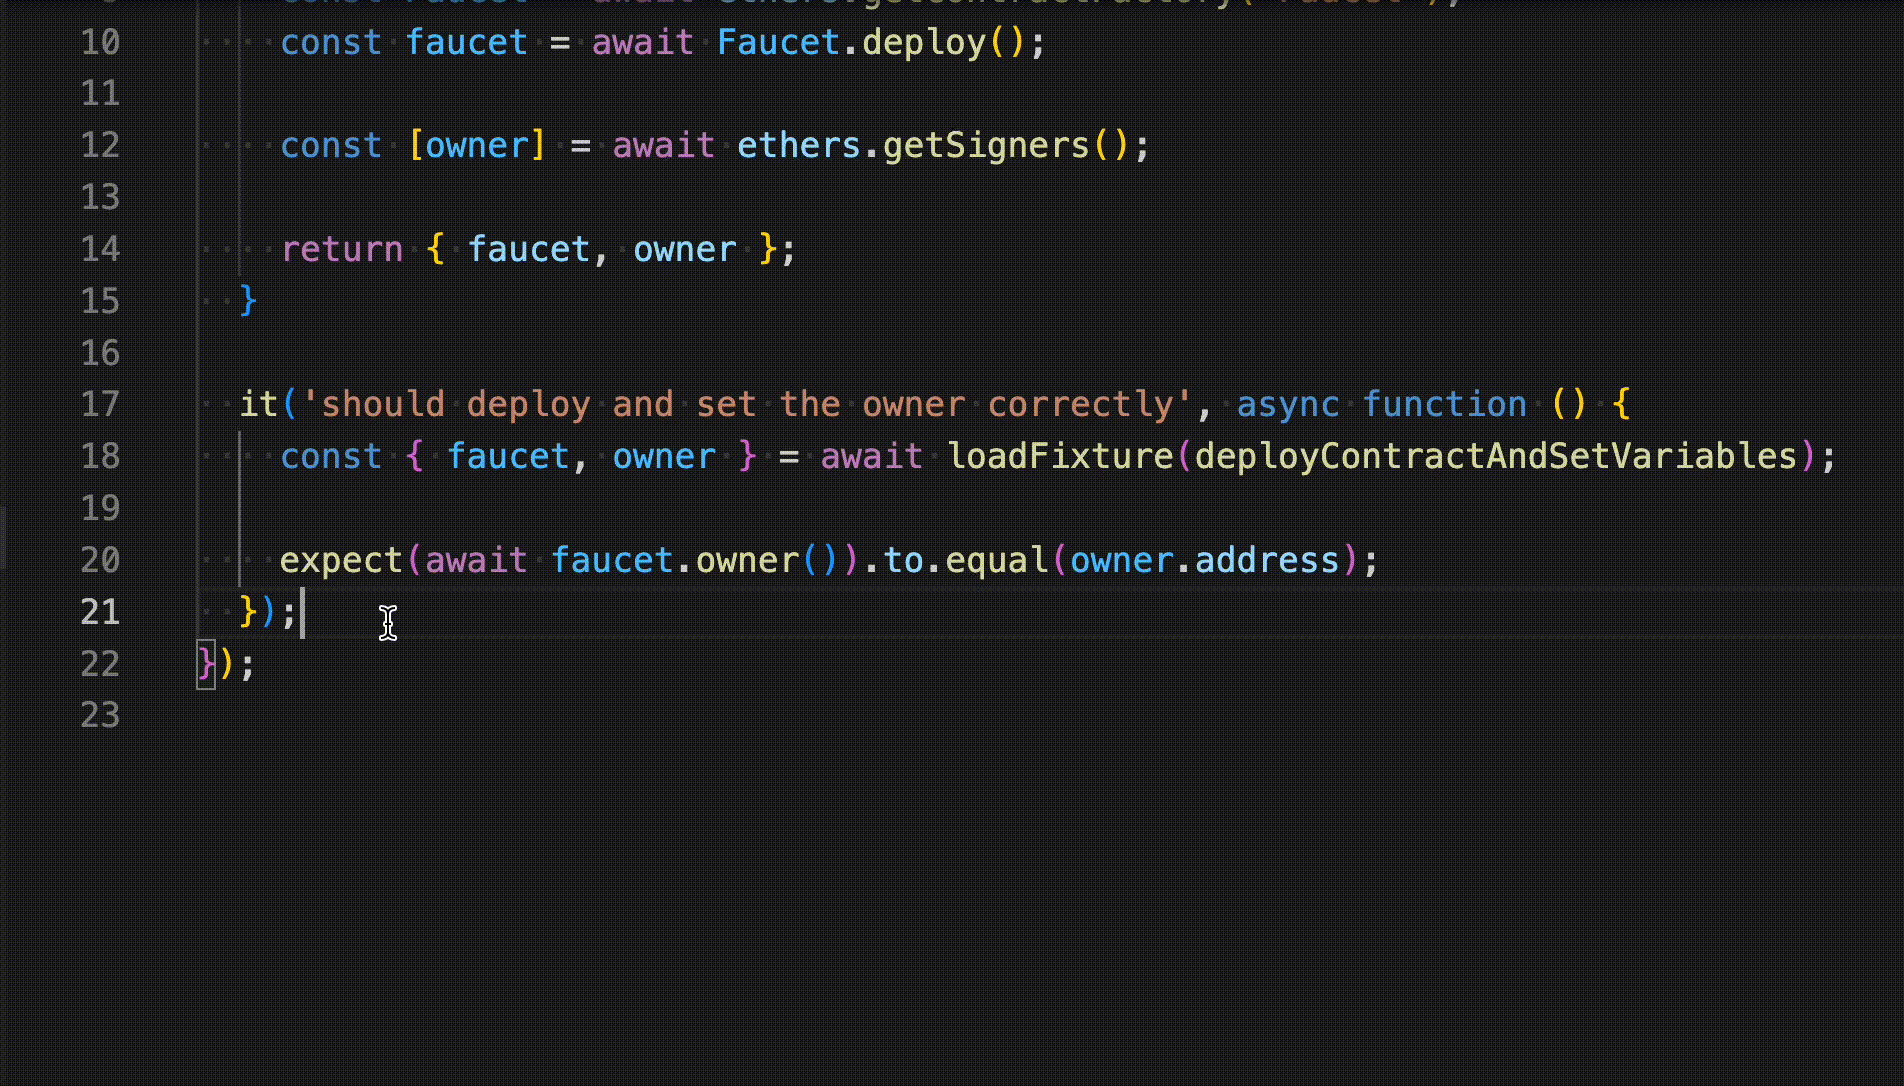Click the highlighted closing brace on line 22
The height and width of the screenshot is (1086, 1904).
point(205,663)
